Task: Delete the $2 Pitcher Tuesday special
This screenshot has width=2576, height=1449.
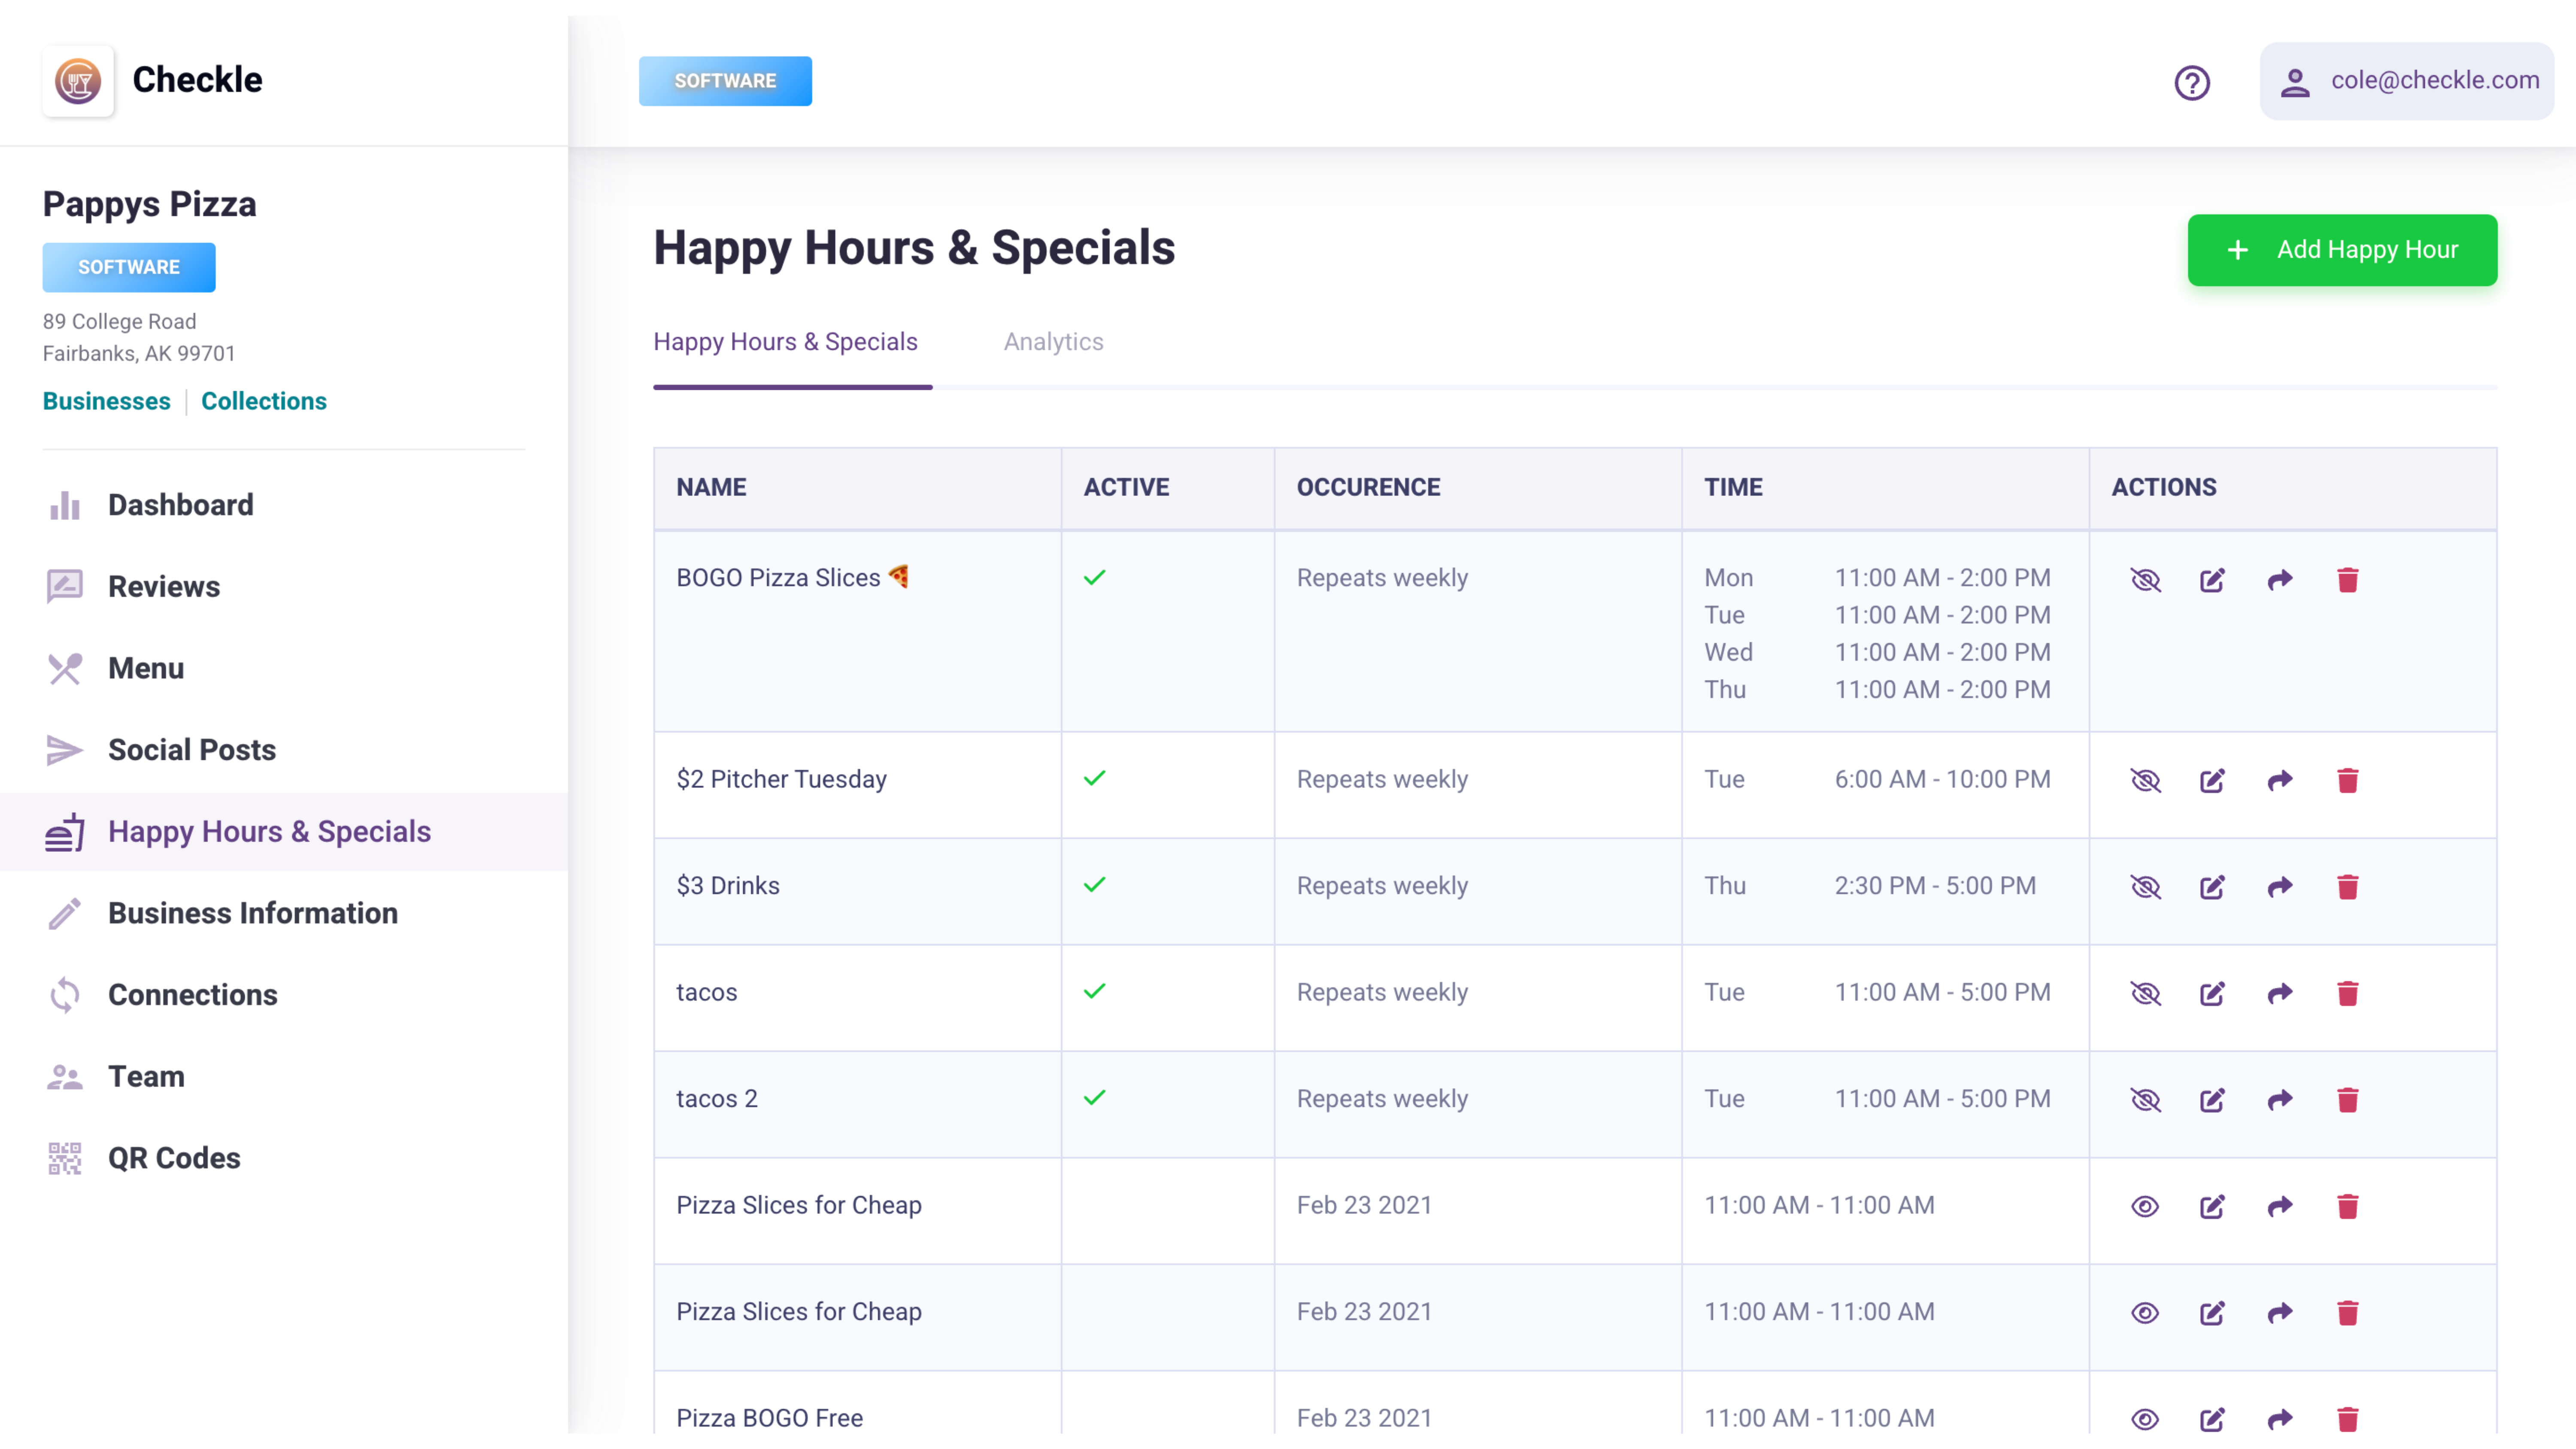Action: tap(2347, 780)
